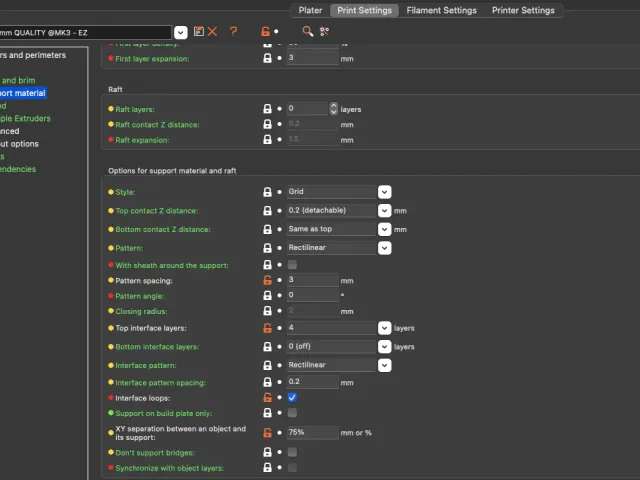640x480 pixels.
Task: Open the Interface pattern dropdown
Action: [x=384, y=365]
